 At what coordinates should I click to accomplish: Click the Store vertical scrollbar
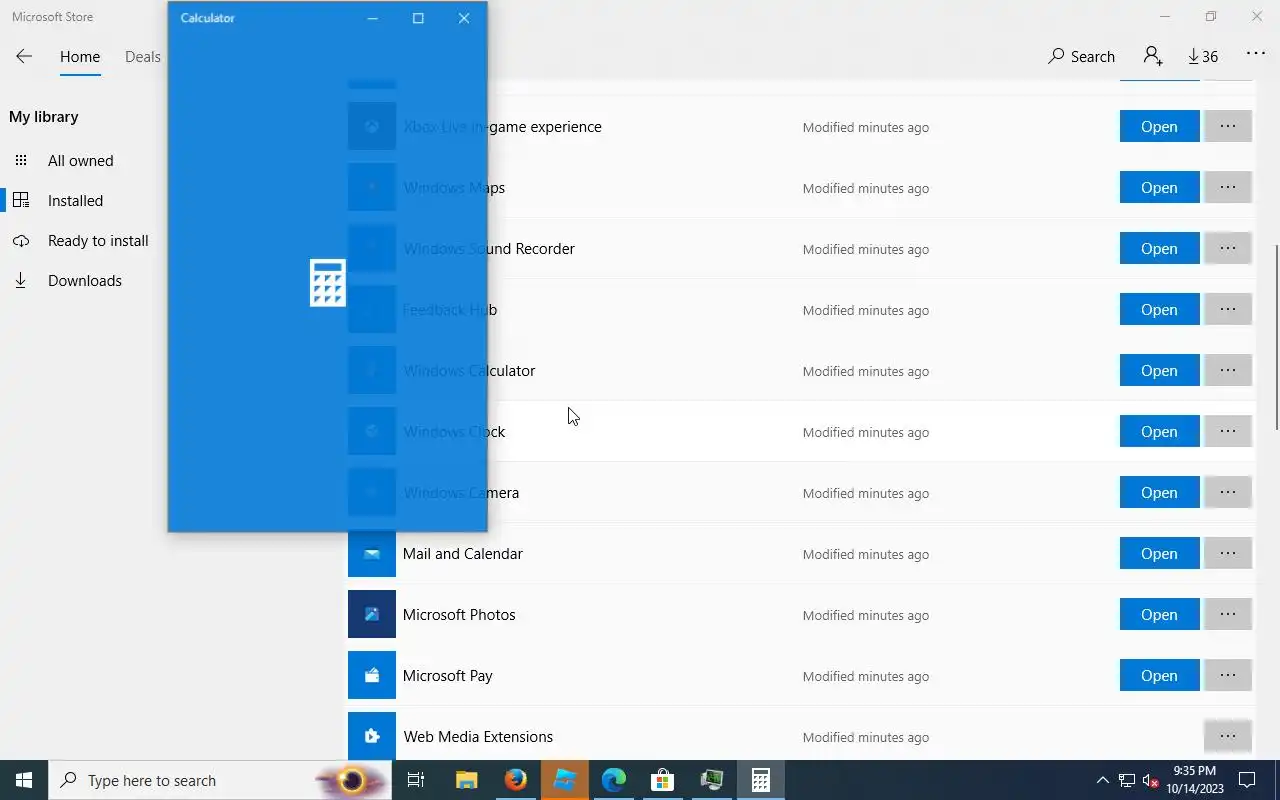[x=1276, y=337]
